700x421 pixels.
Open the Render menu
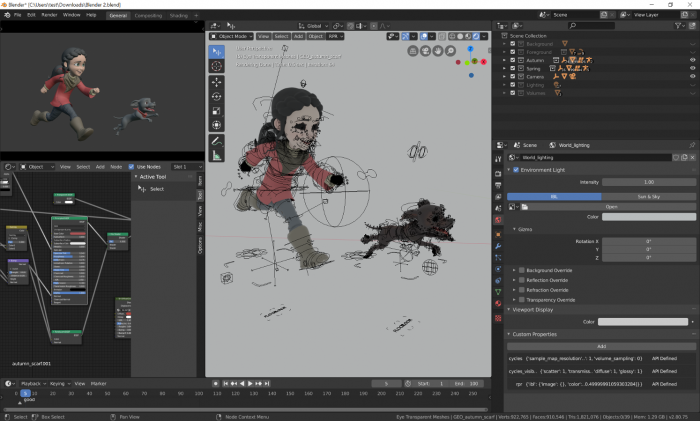[x=49, y=15]
